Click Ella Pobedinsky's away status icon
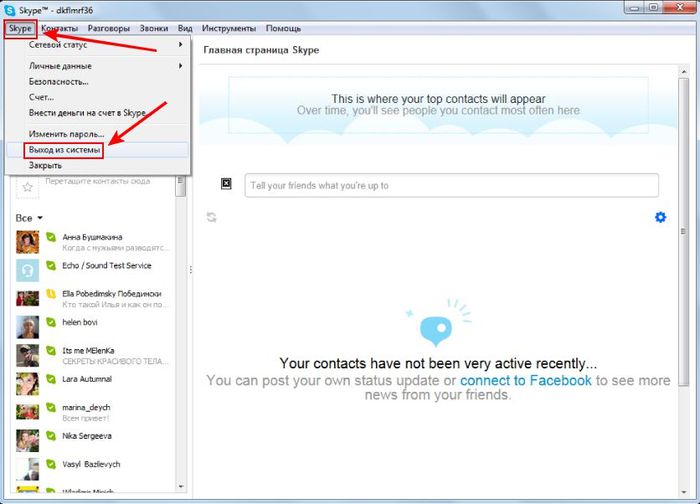 pos(51,294)
